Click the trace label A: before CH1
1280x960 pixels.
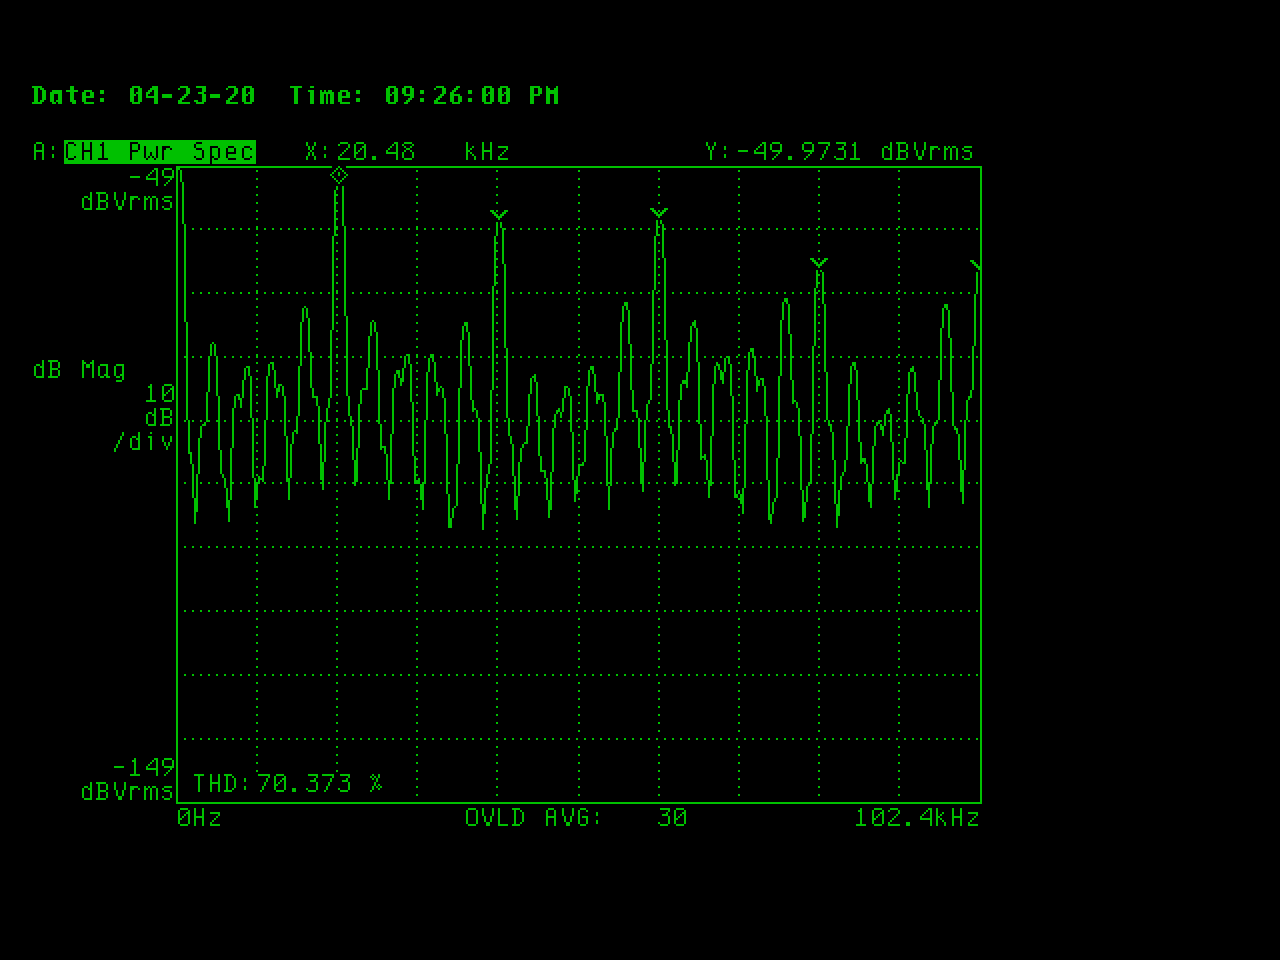coord(46,152)
